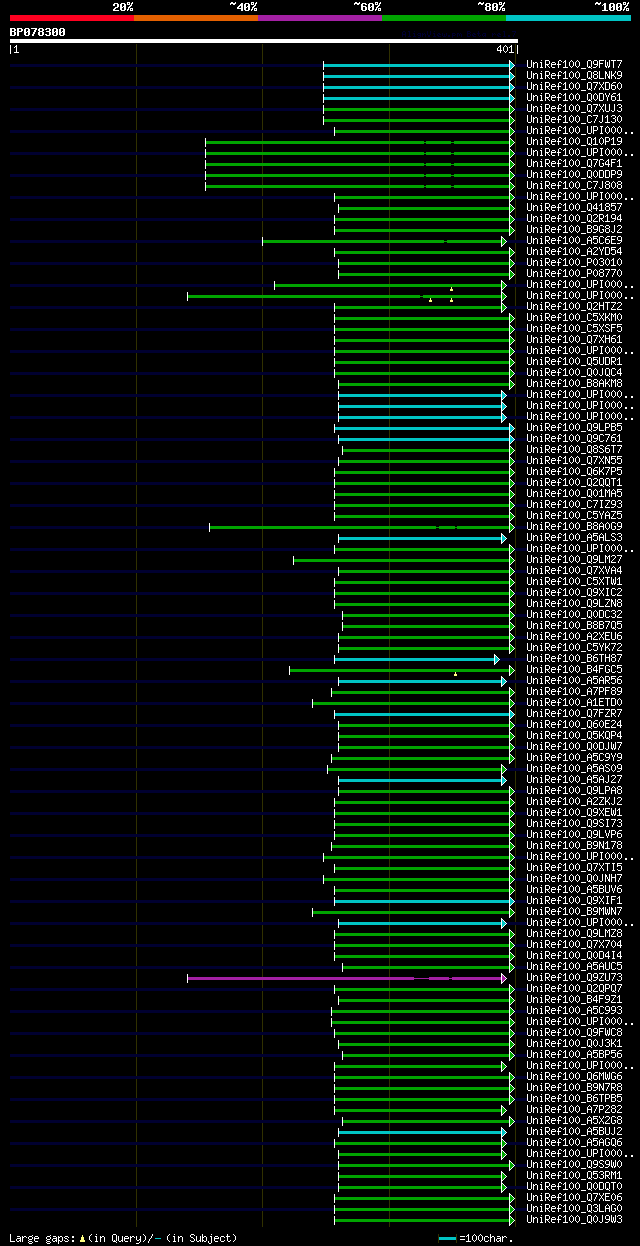The height and width of the screenshot is (1246, 640).
Task: Open hit UniRef100_Q0DY61
Action: click(574, 97)
